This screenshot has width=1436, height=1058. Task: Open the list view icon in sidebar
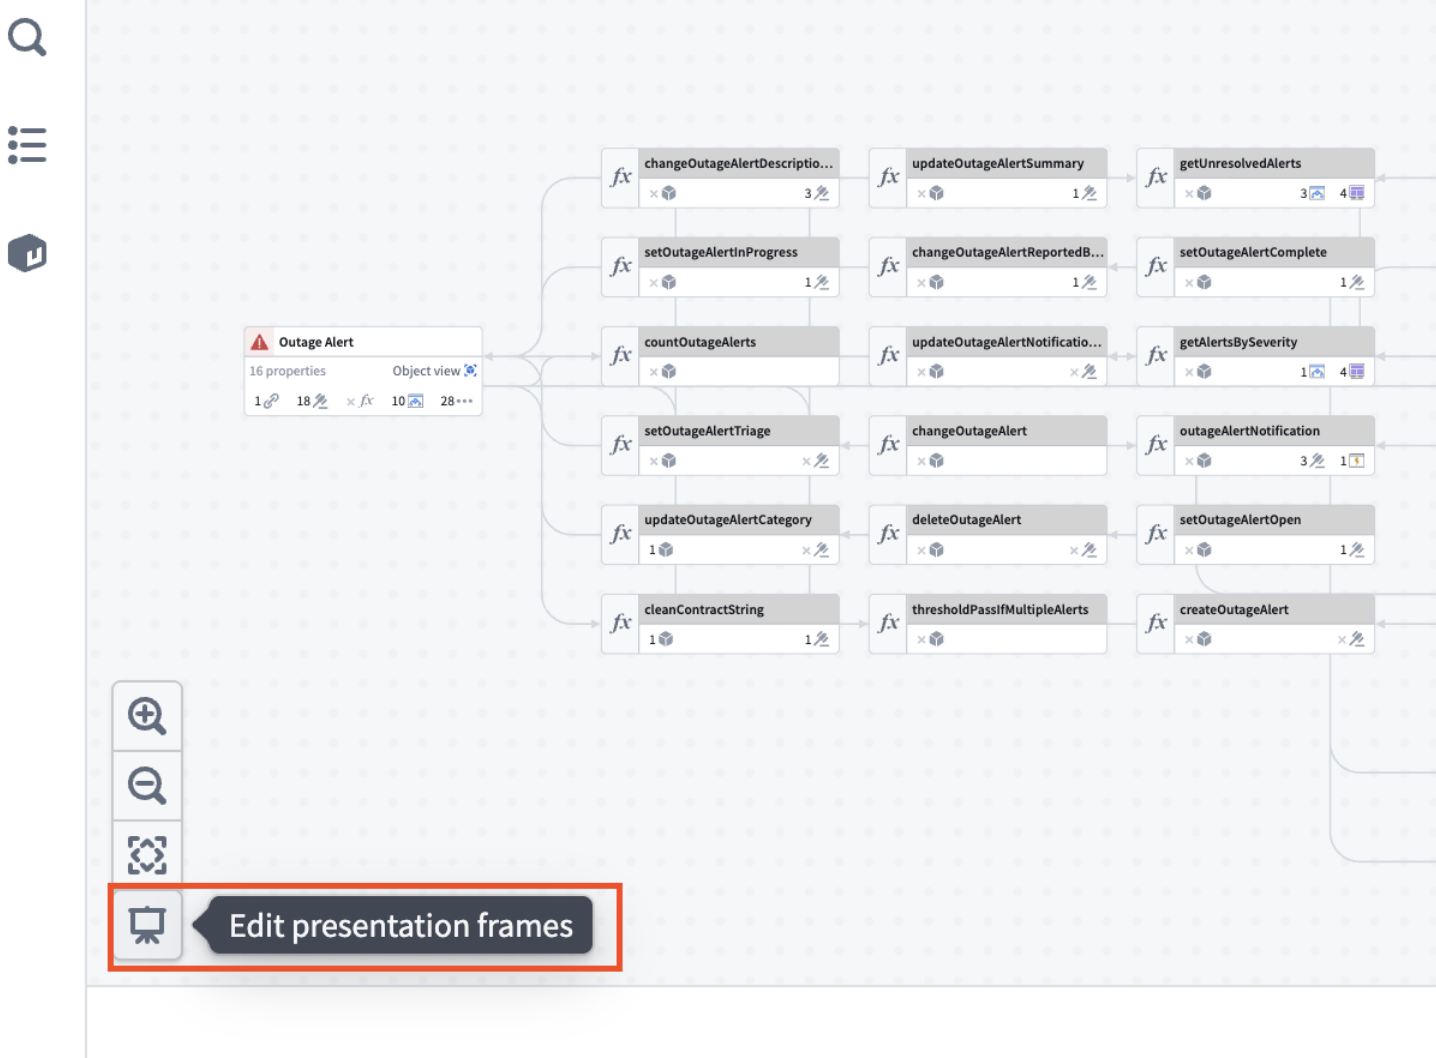[27, 144]
